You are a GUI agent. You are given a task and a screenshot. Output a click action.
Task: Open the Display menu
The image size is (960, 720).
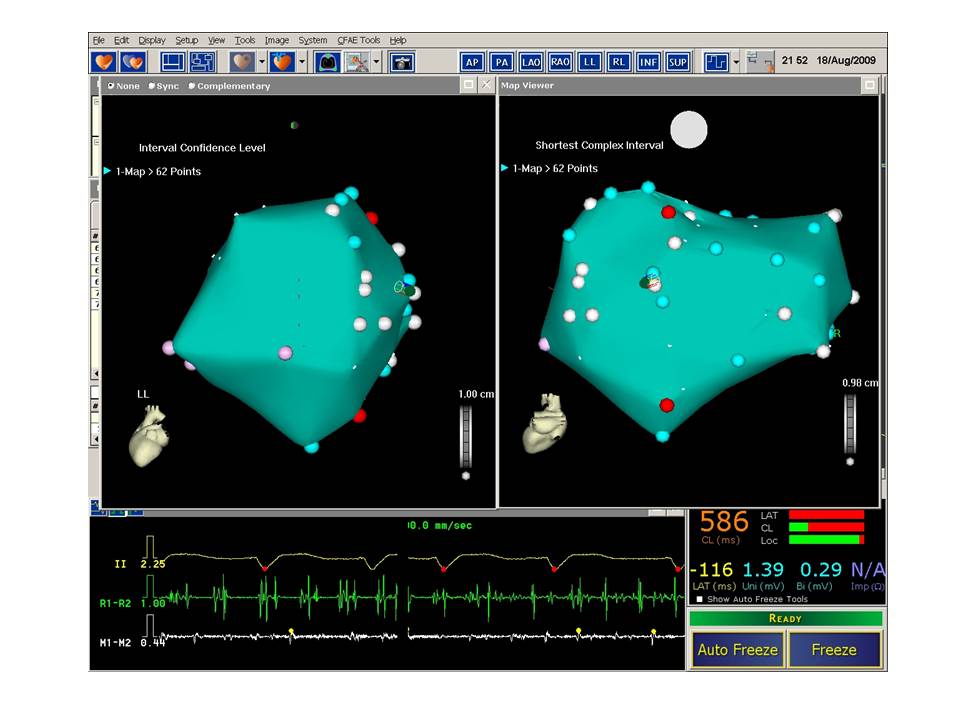pos(152,40)
